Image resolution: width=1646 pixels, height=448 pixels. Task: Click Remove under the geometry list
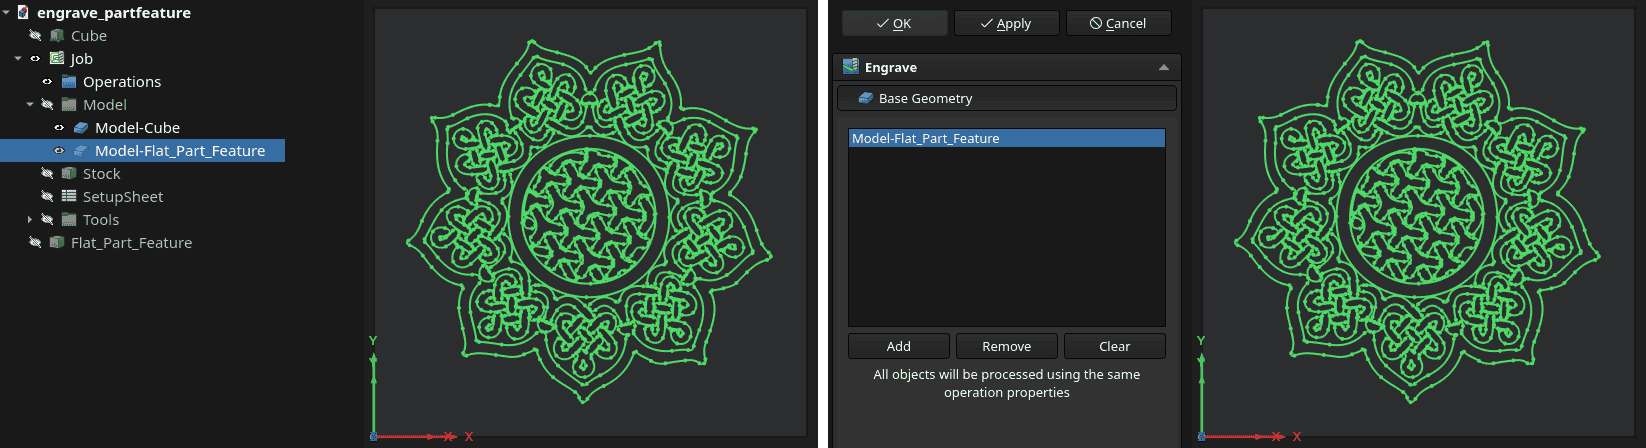[1007, 346]
